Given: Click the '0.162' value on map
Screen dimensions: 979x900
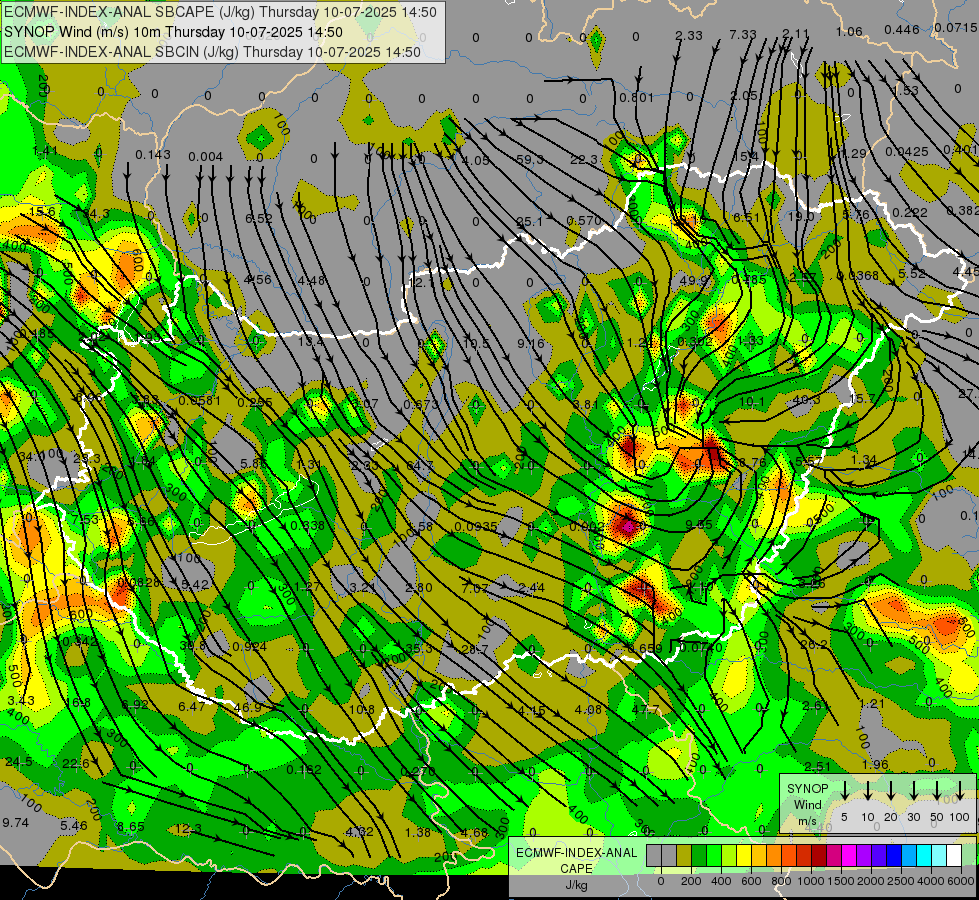Looking at the screenshot, I should pyautogui.click(x=304, y=769).
